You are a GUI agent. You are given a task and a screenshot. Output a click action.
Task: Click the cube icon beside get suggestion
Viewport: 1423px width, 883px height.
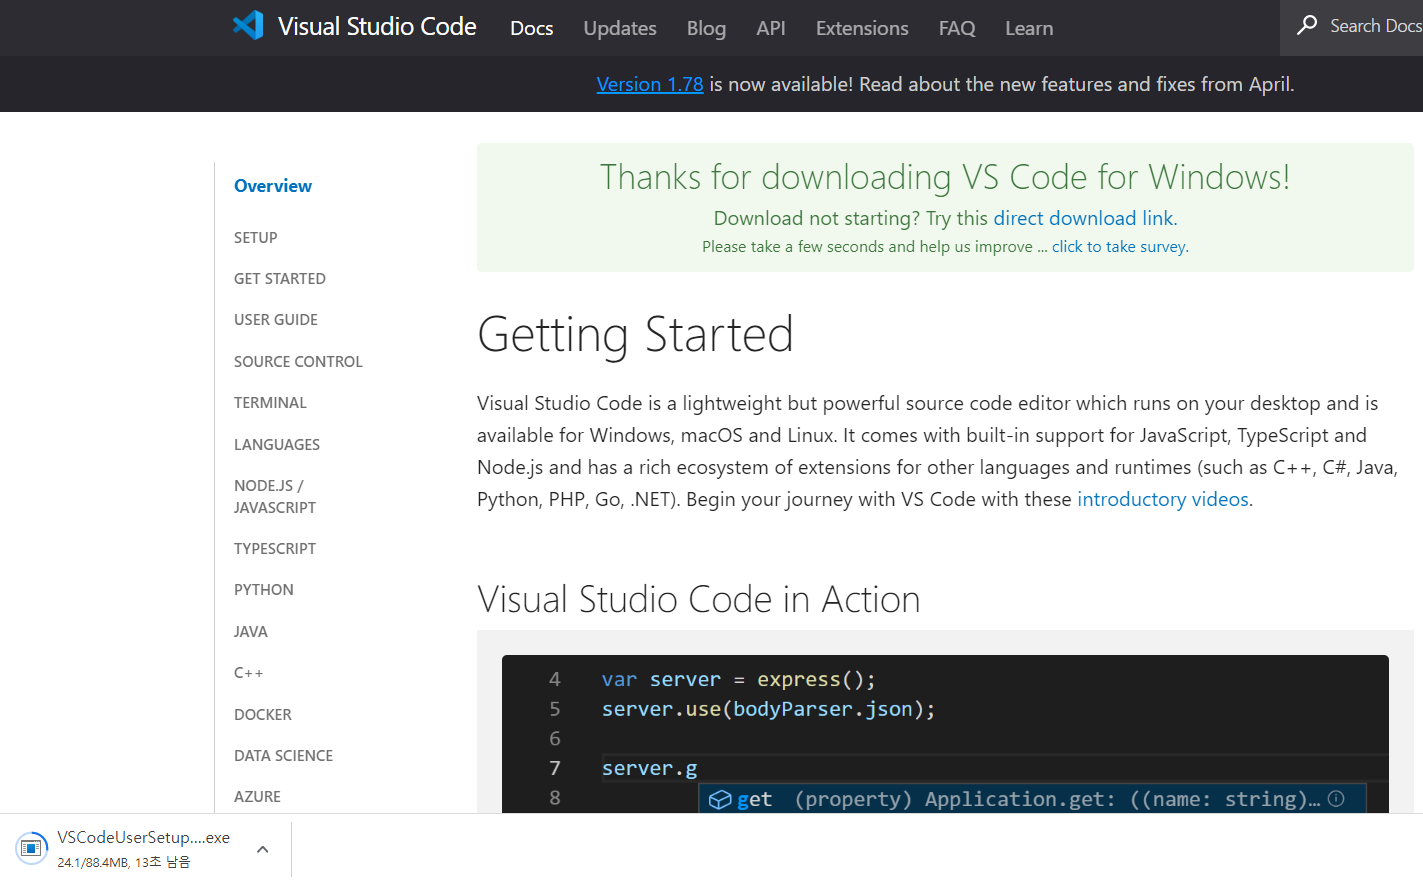coord(720,799)
